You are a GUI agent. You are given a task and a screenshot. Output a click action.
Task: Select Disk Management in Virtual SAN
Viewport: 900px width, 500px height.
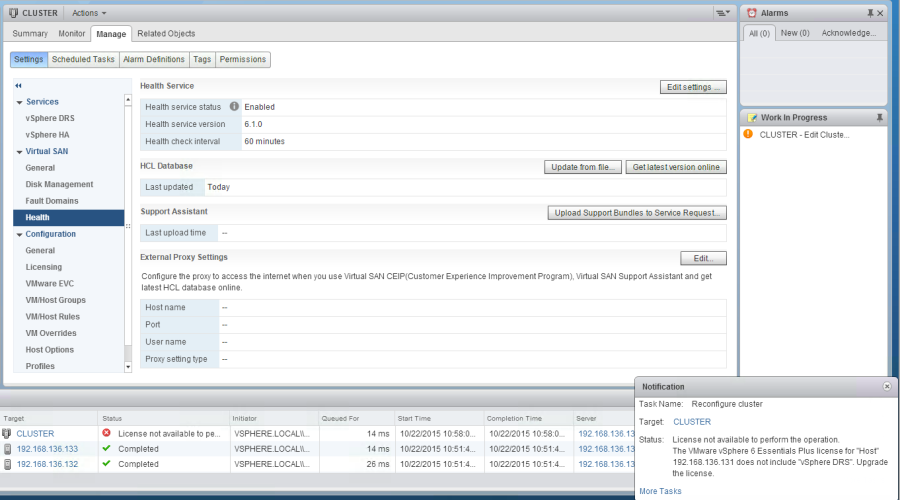point(59,184)
